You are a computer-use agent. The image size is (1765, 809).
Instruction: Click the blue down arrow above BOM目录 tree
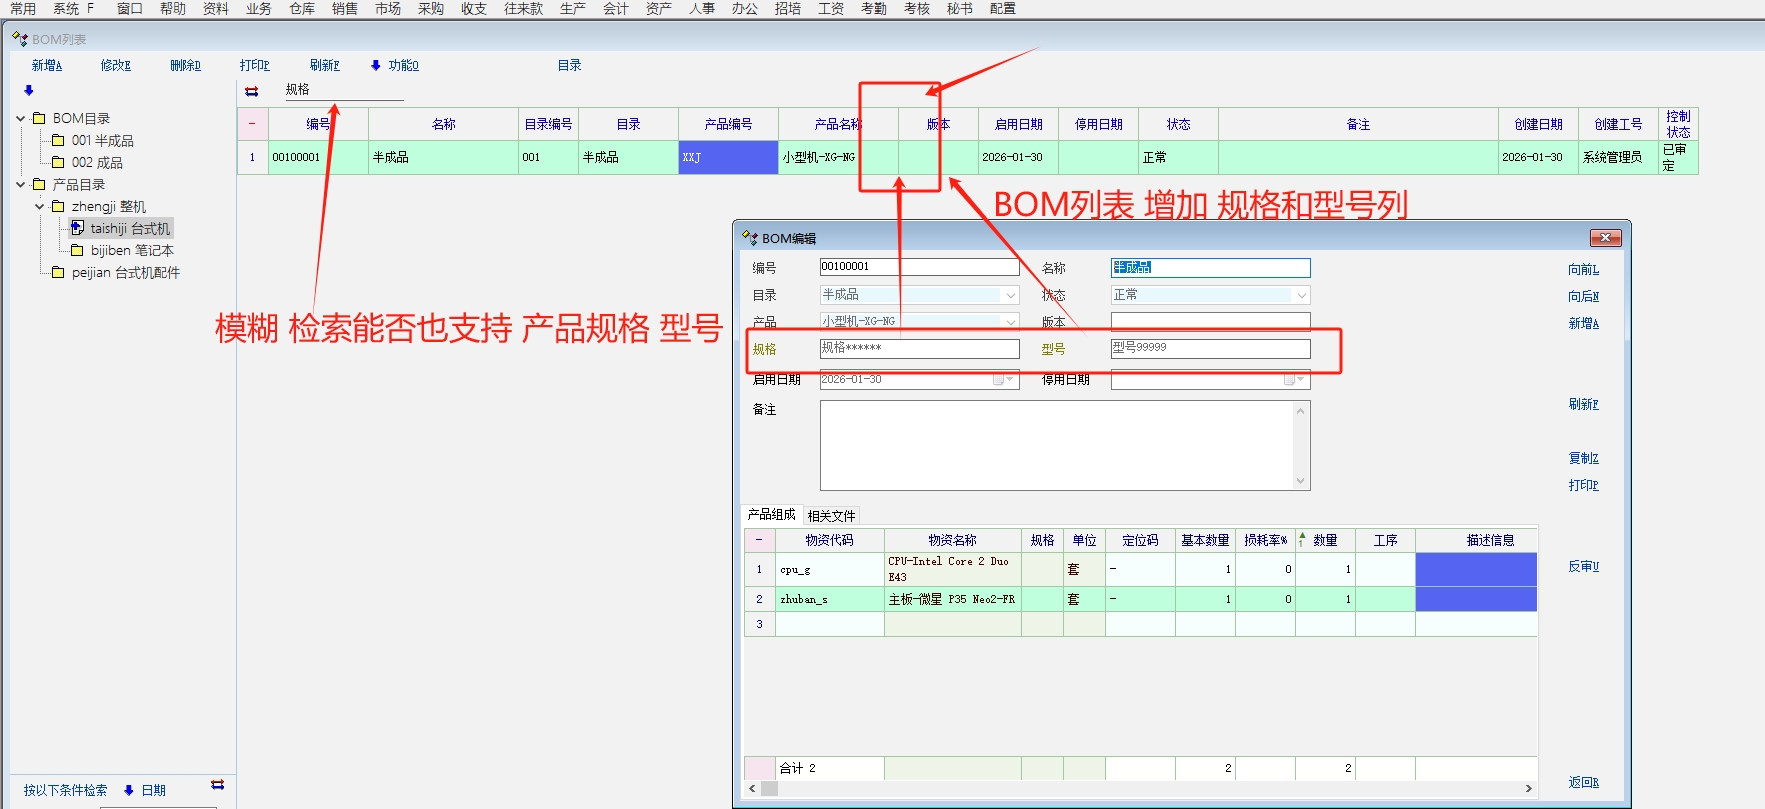pos(29,90)
